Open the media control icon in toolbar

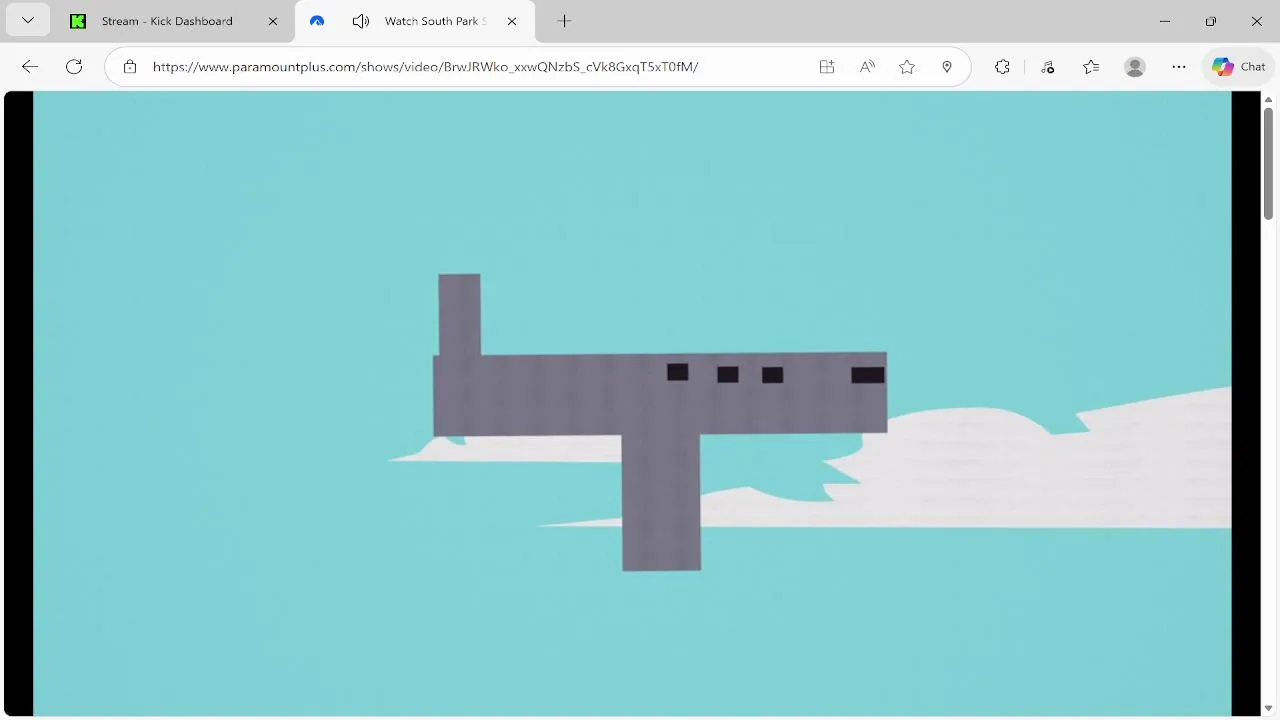[1047, 67]
